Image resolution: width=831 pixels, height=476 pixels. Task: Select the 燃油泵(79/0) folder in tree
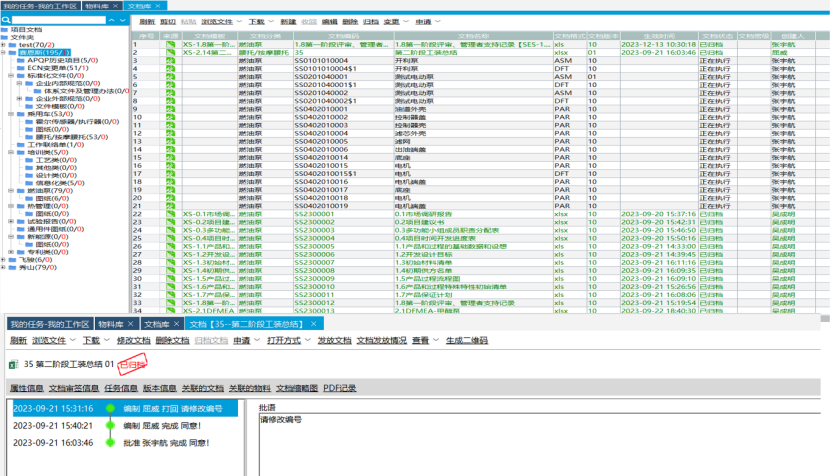46,190
